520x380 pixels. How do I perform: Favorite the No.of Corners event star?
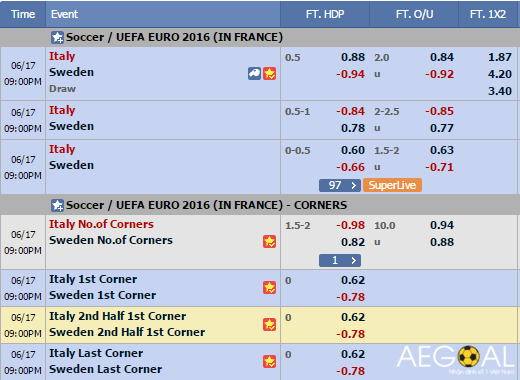pyautogui.click(x=269, y=241)
